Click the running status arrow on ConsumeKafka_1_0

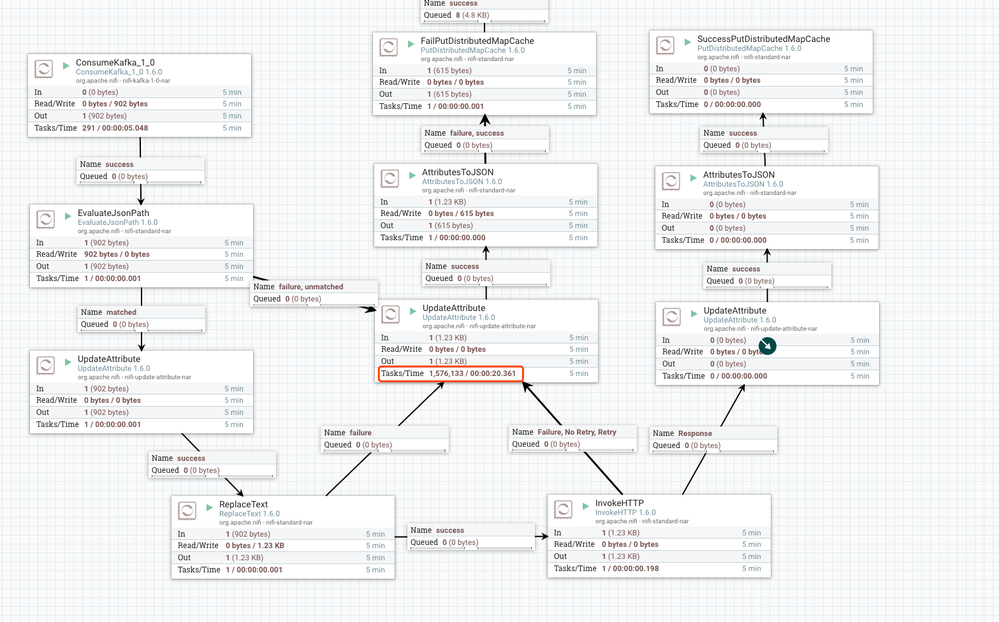coord(66,66)
